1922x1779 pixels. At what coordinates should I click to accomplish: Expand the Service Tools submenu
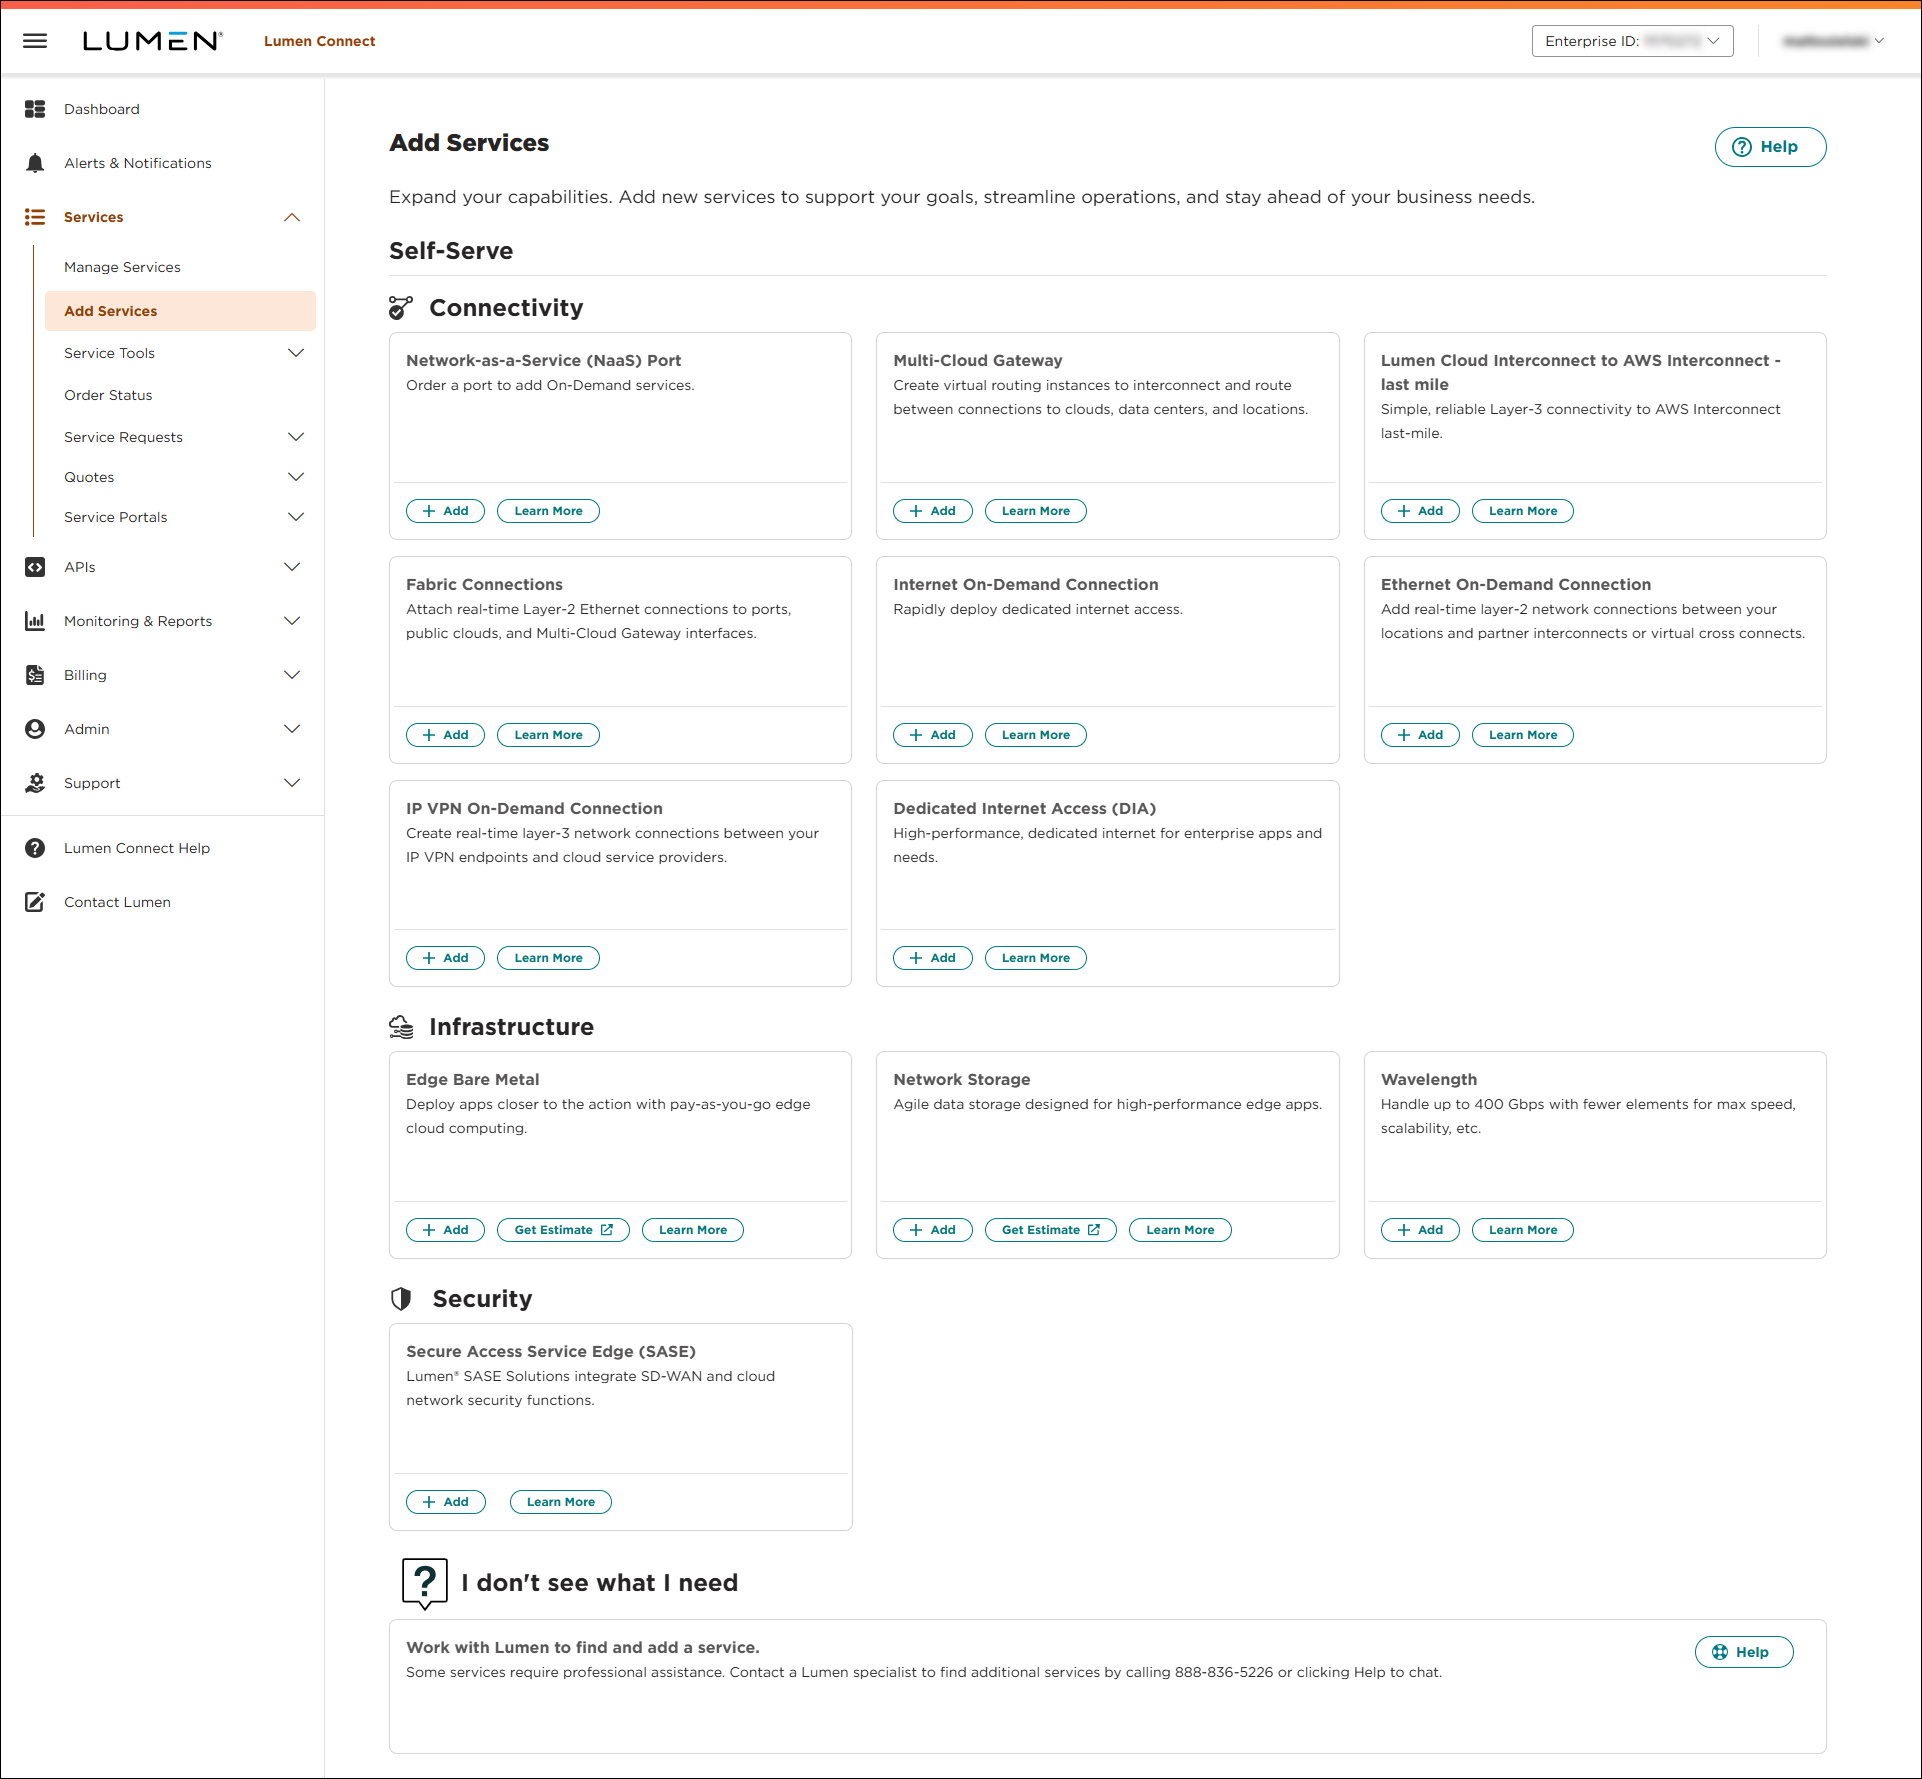(296, 353)
